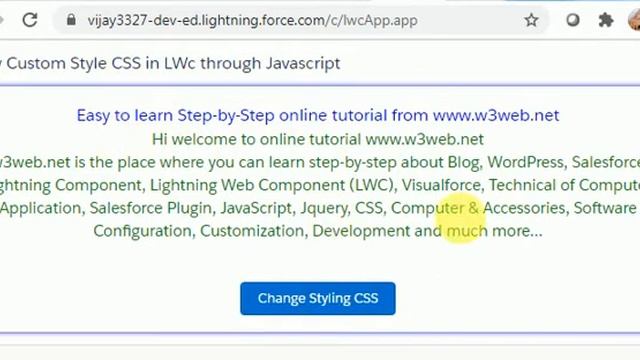Open the circular extension icon in toolbar
This screenshot has height=360, width=640.
click(573, 20)
